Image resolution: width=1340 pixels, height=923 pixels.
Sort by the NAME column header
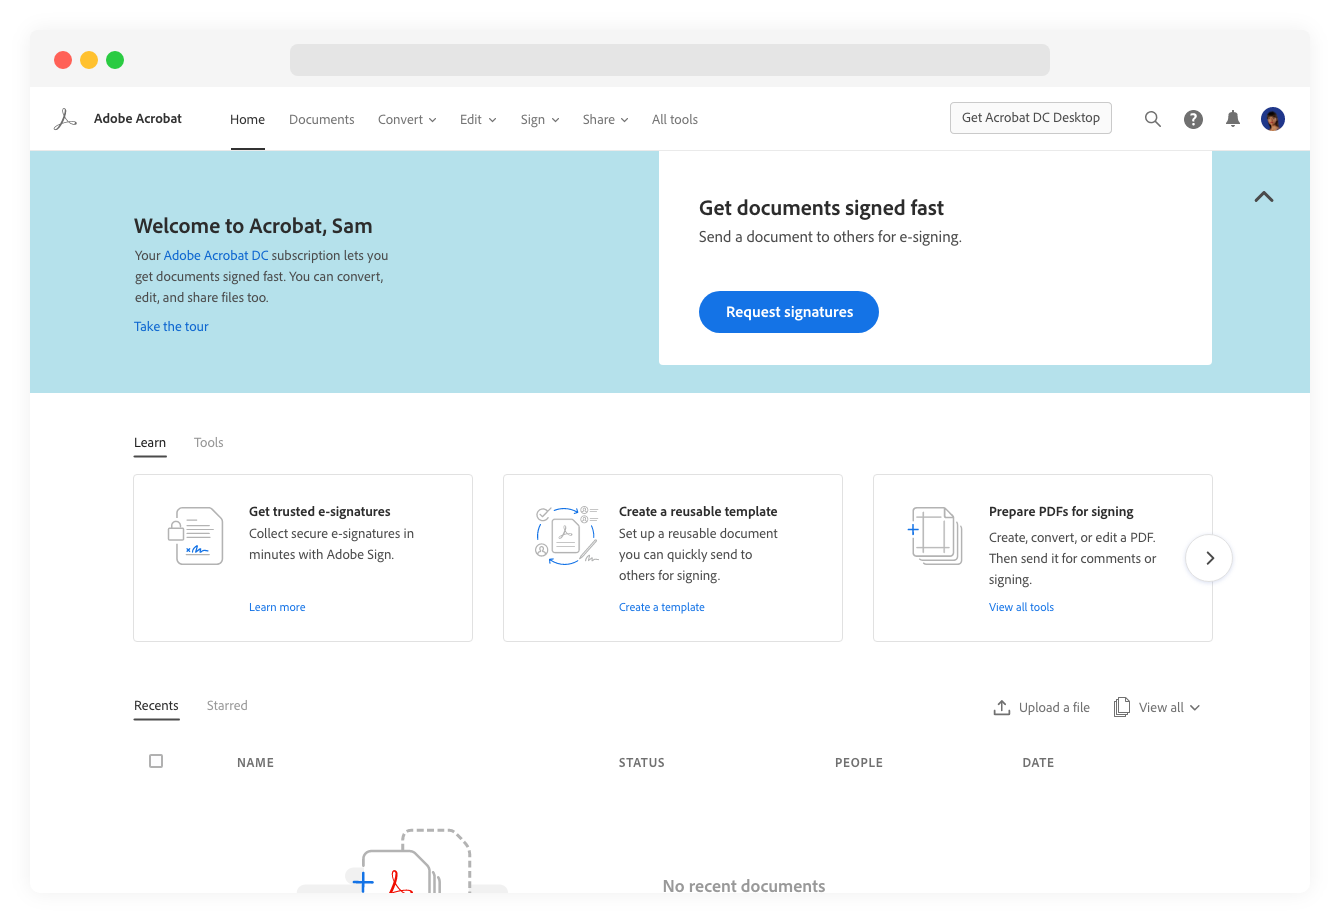[255, 763]
